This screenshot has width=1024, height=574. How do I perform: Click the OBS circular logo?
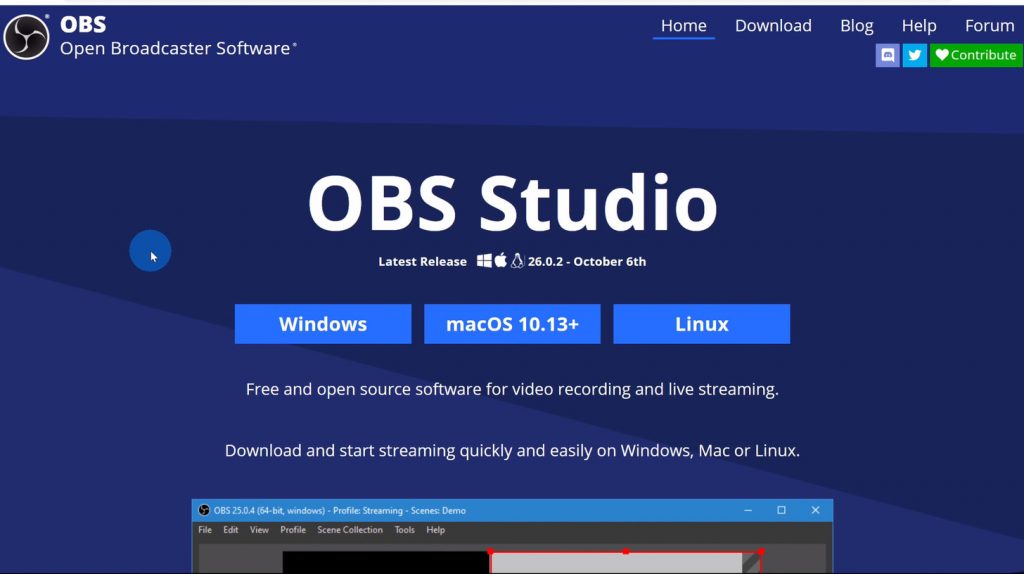coord(26,37)
